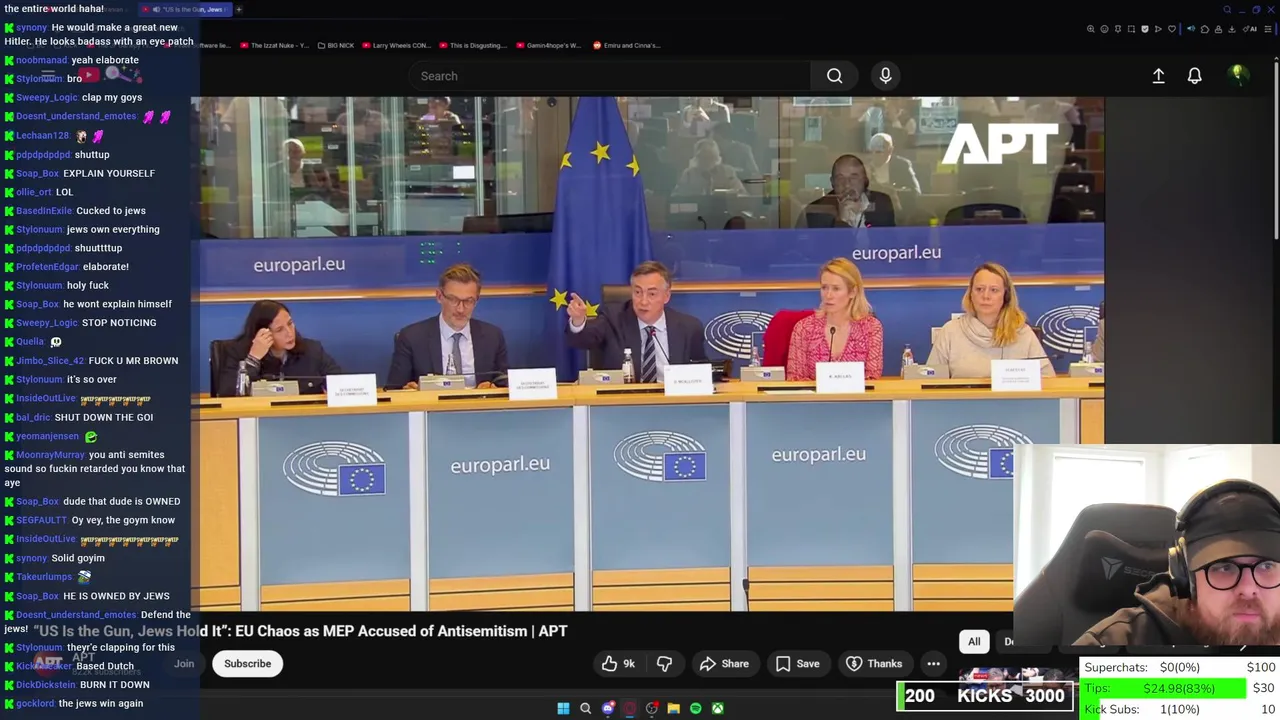Screen dimensions: 1280x720
Task: Open 'This is Disgusting...' bookmark
Action: [x=474, y=45]
